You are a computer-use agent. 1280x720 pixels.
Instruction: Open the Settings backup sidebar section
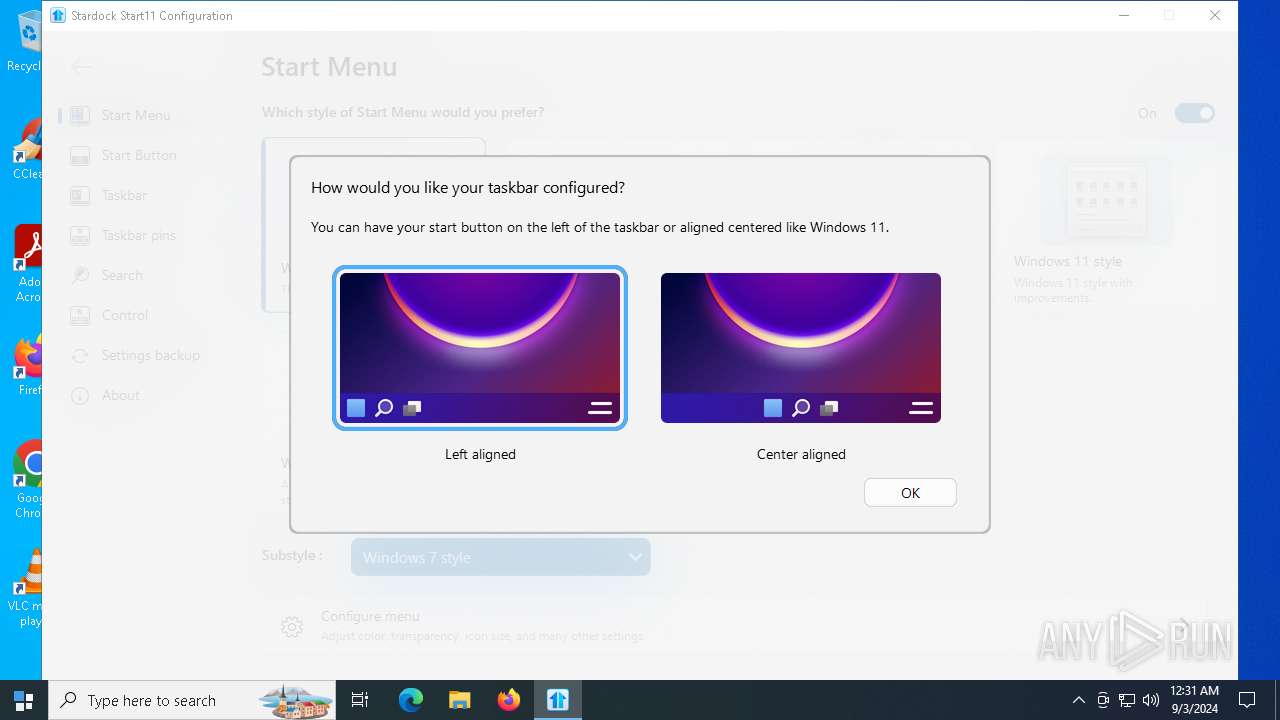135,355
